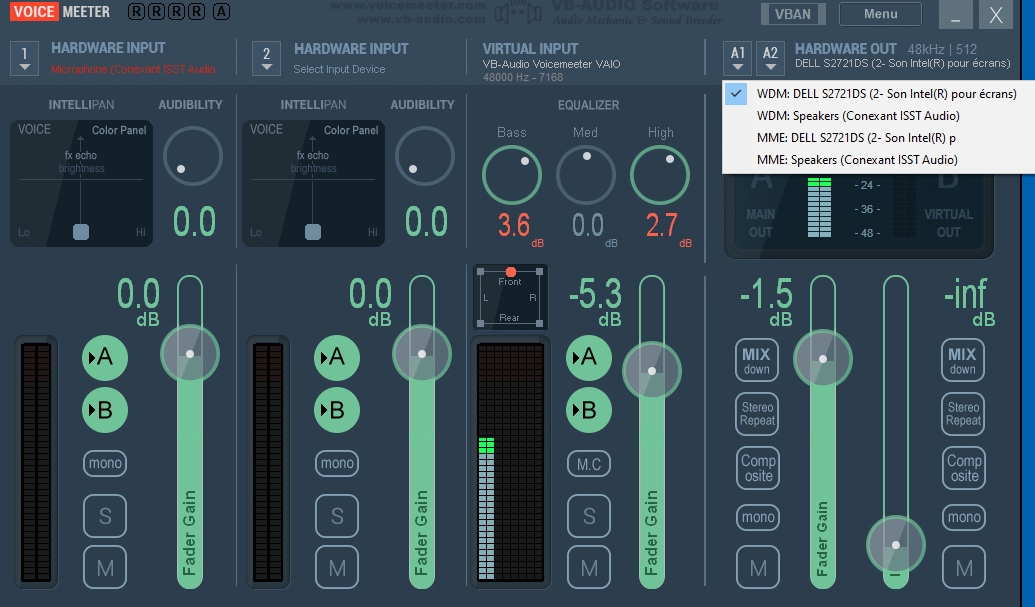Solo hardware input 1 strip
Image resolution: width=1035 pixels, height=607 pixels.
[x=105, y=516]
